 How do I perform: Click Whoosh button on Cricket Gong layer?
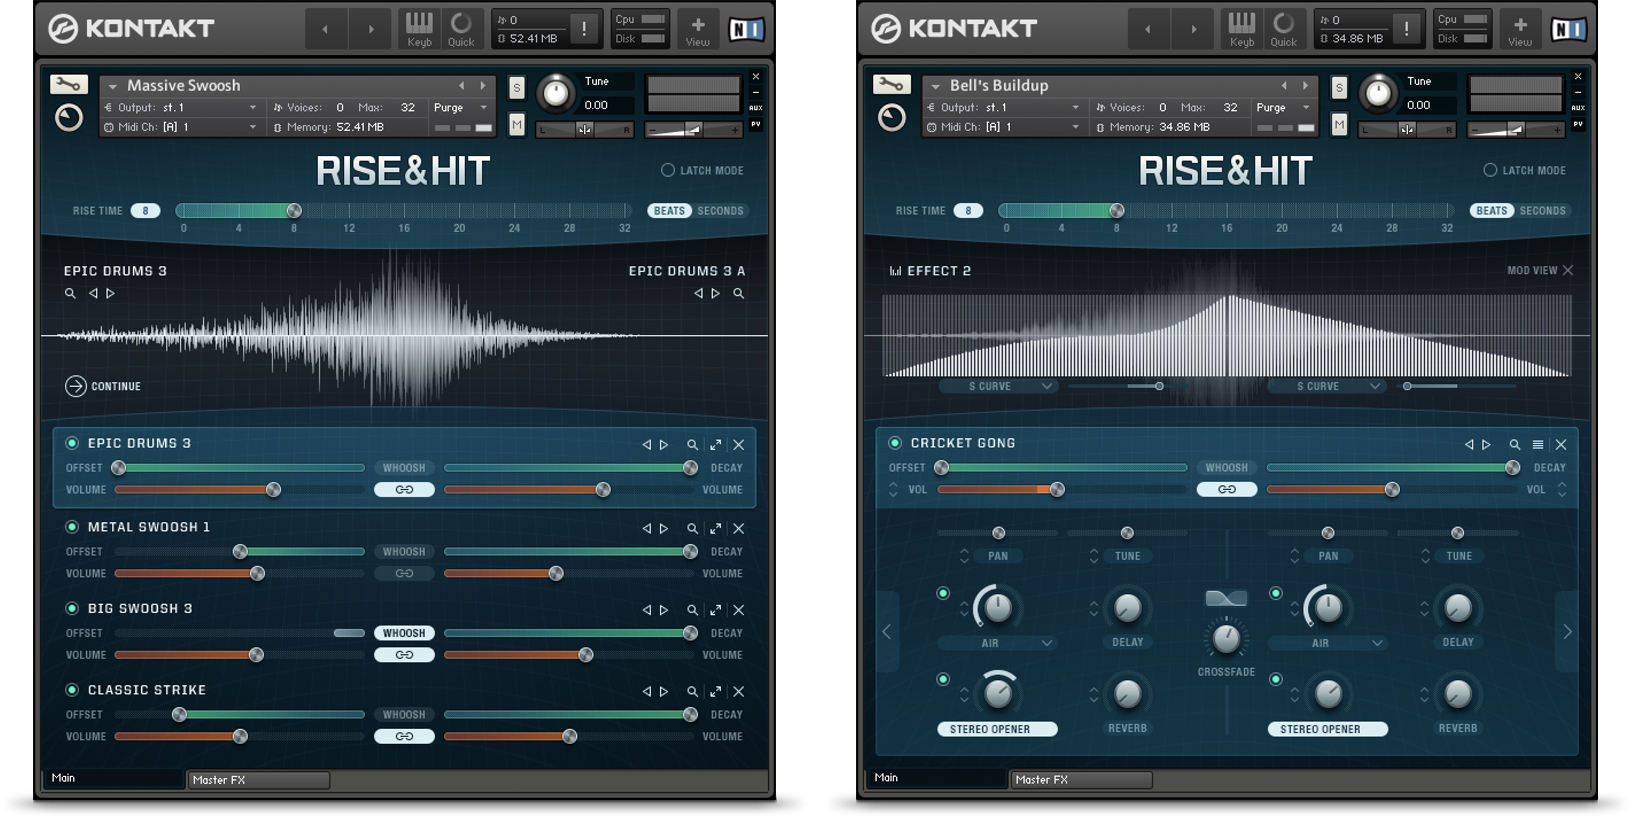(x=1227, y=468)
